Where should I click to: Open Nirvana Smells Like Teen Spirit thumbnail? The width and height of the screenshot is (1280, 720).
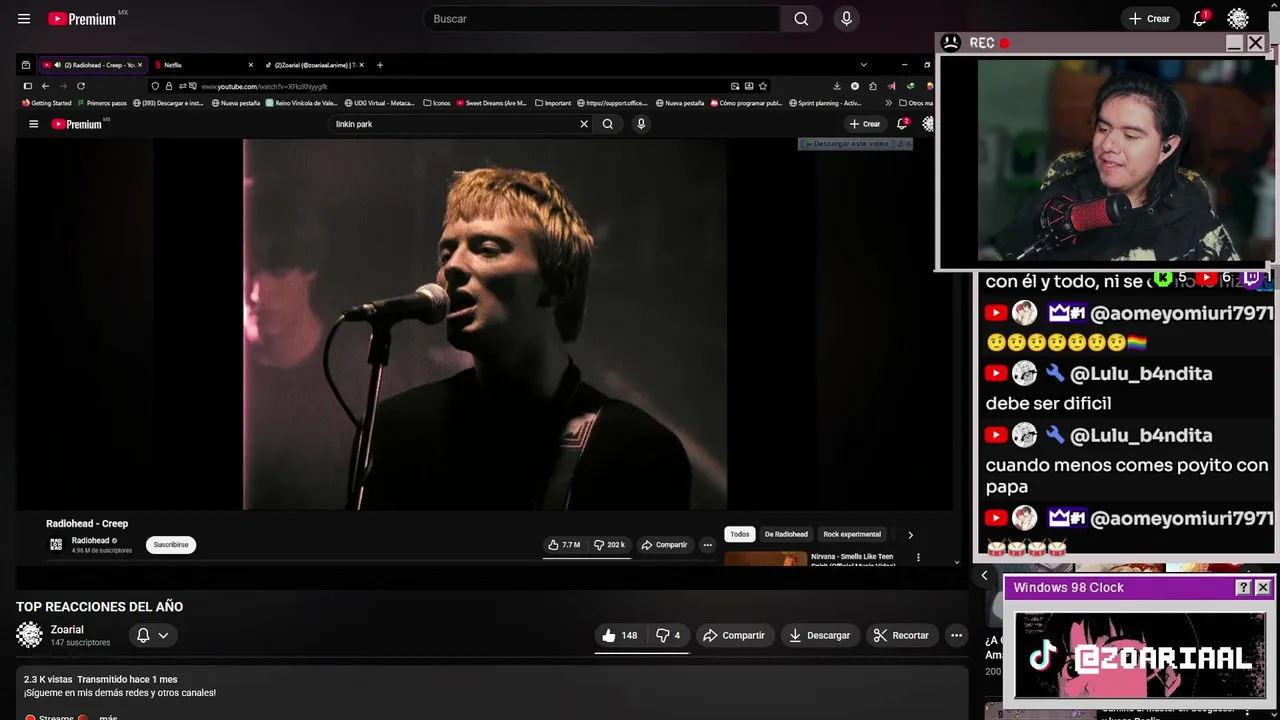coord(765,559)
